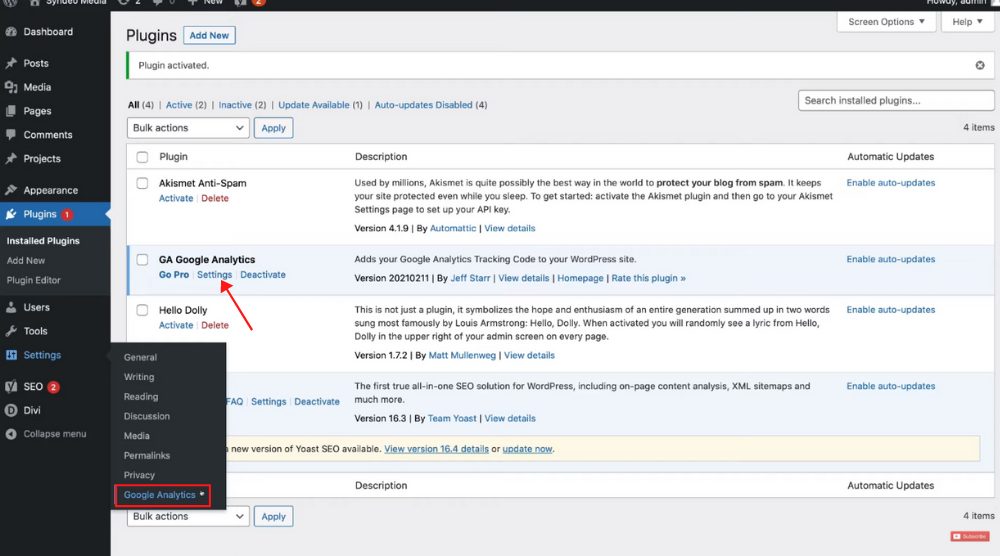Open the top Bulk actions dropdown
The image size is (1000, 556).
[188, 128]
